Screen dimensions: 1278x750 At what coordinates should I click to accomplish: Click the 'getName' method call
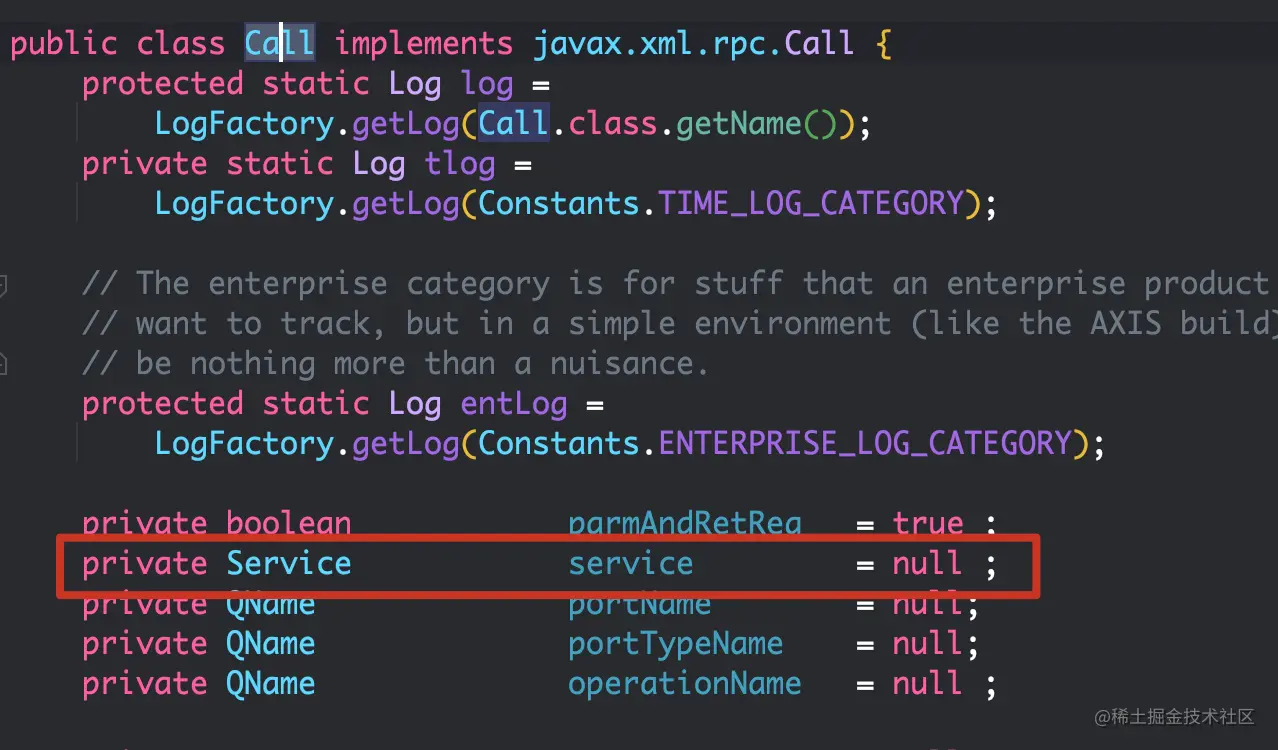pyautogui.click(x=739, y=124)
